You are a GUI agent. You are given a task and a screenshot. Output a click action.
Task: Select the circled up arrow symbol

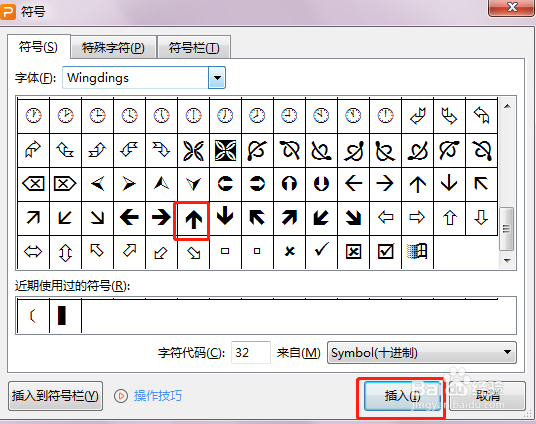pyautogui.click(x=289, y=184)
